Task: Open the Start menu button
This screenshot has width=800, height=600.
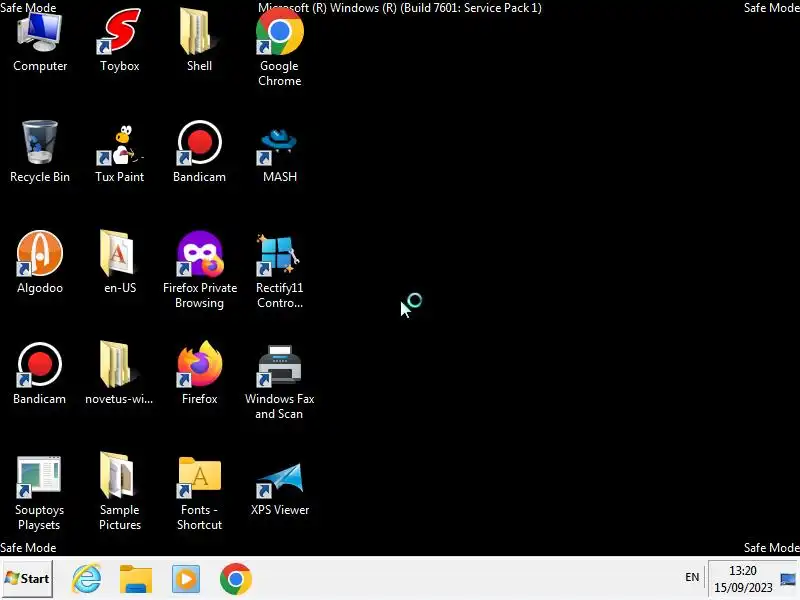Action: (27, 579)
